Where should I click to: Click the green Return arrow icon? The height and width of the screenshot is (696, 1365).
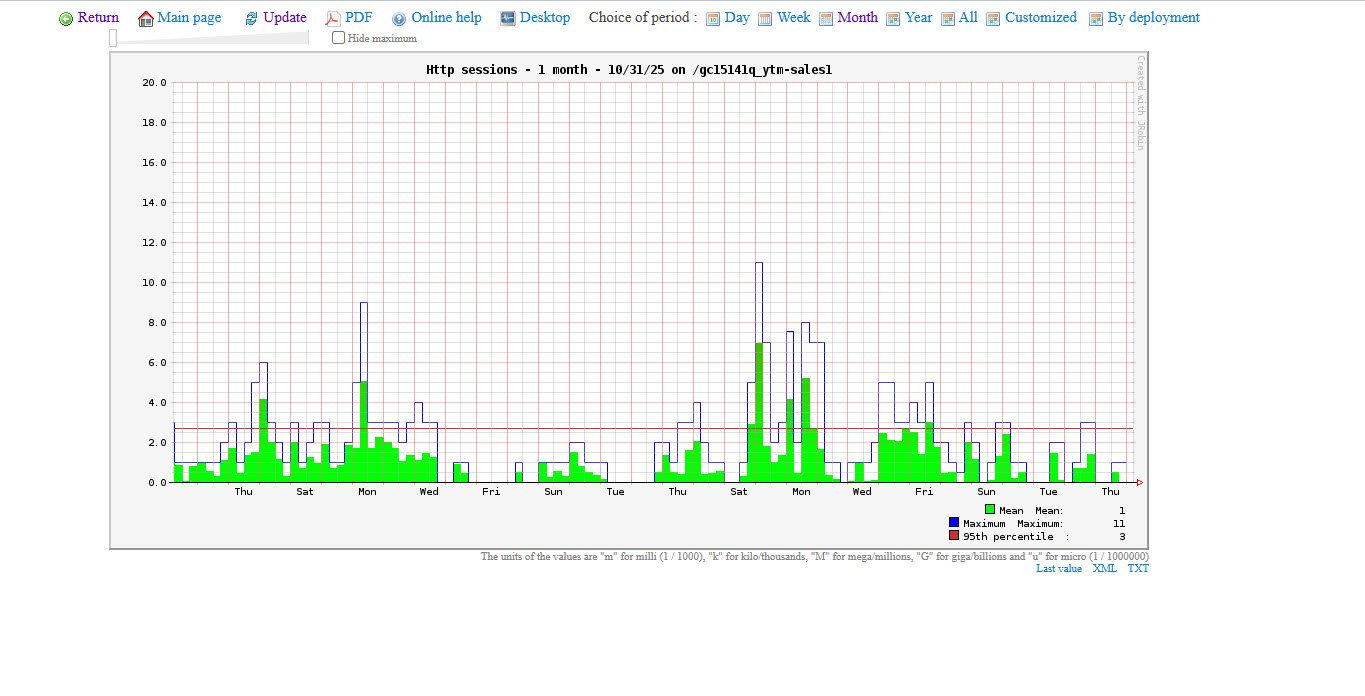(66, 19)
